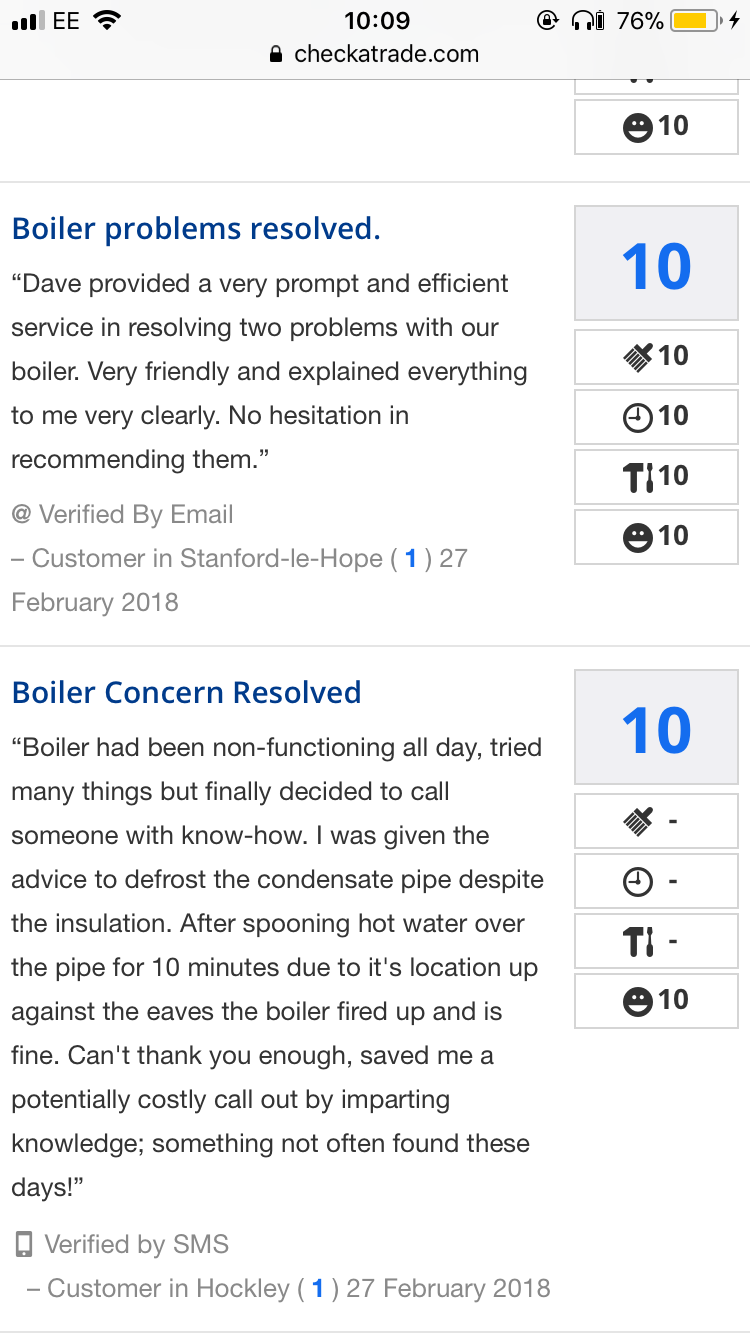Click courtesy smiley icon in Stanford-le-Hope review
The width and height of the screenshot is (750, 1334).
637,537
